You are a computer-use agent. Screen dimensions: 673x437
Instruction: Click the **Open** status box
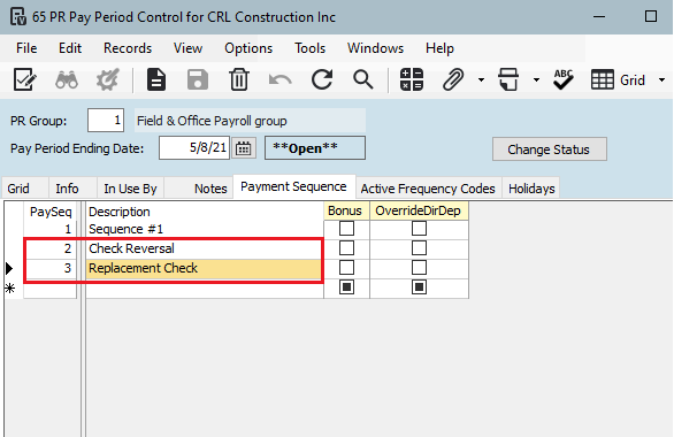tap(315, 148)
